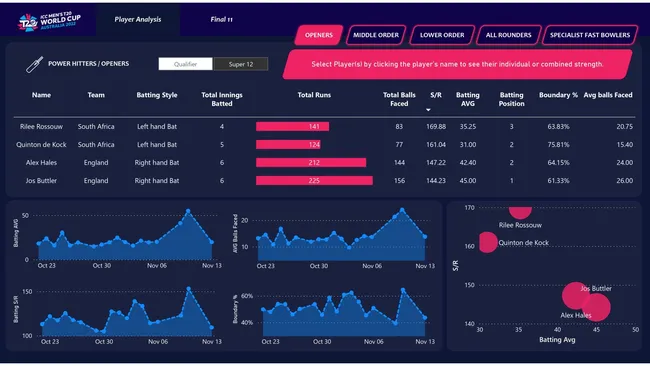The image size is (650, 366).
Task: Sort by the S/R column header
Action: [x=436, y=95]
